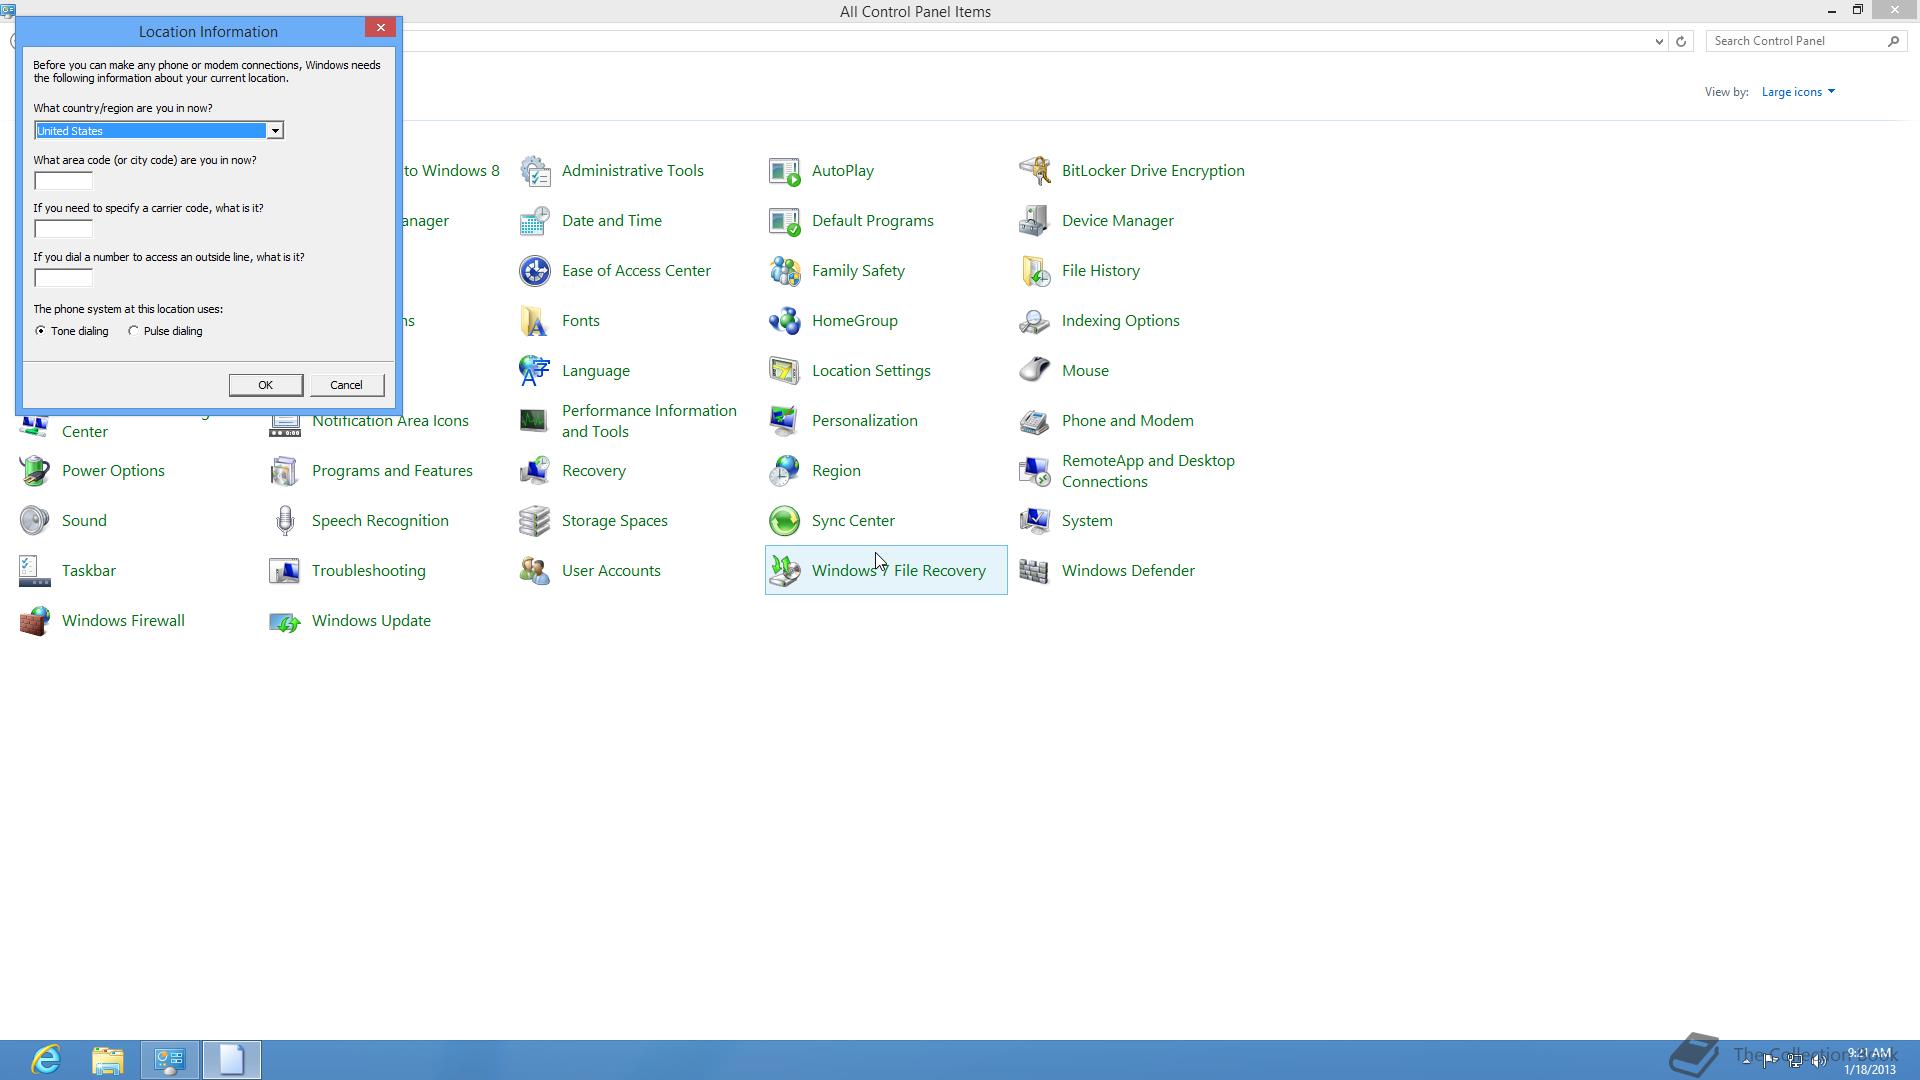This screenshot has width=1920, height=1080.
Task: Open the System icon
Action: [1035, 521]
